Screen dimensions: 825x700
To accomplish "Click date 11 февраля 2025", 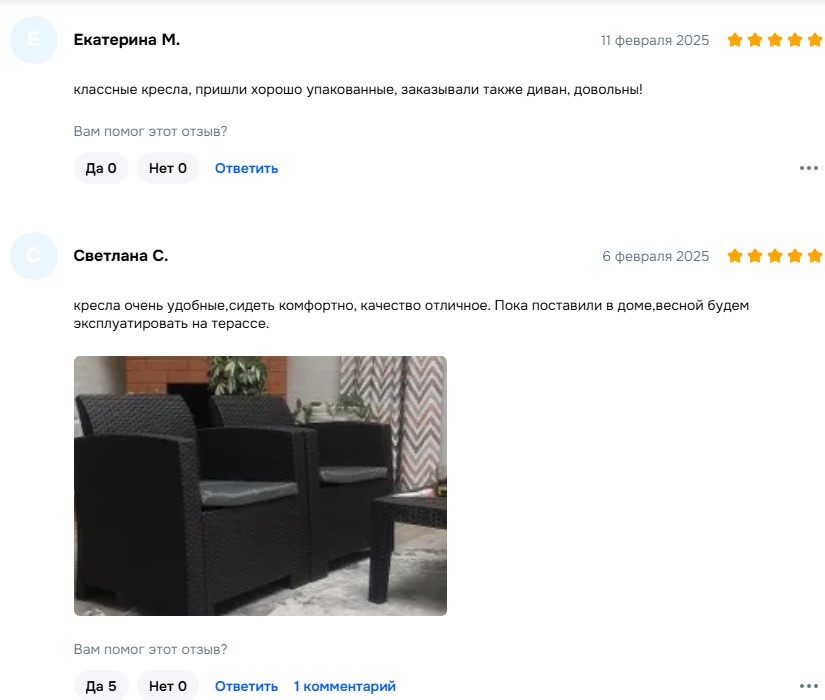I will pyautogui.click(x=655, y=41).
